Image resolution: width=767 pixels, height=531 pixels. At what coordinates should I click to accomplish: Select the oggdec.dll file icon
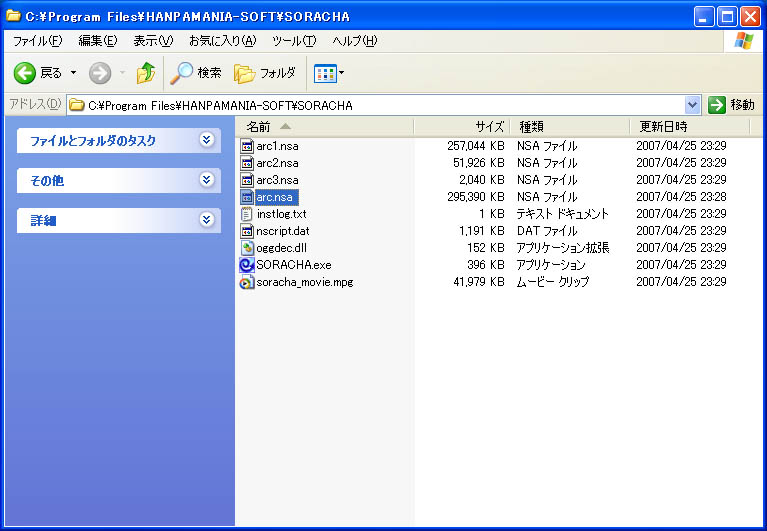247,248
